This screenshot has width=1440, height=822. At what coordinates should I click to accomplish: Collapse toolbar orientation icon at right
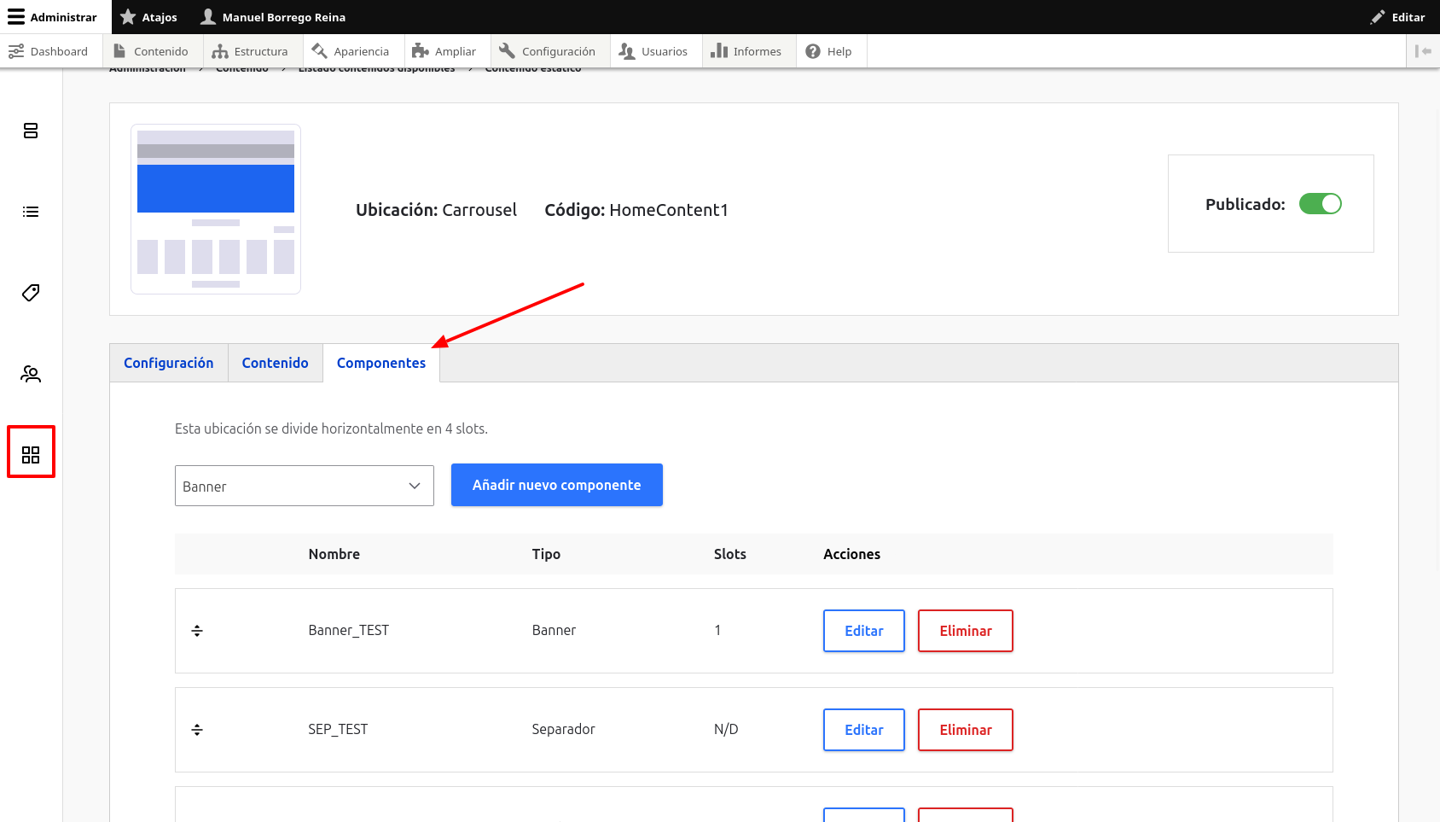point(1423,51)
